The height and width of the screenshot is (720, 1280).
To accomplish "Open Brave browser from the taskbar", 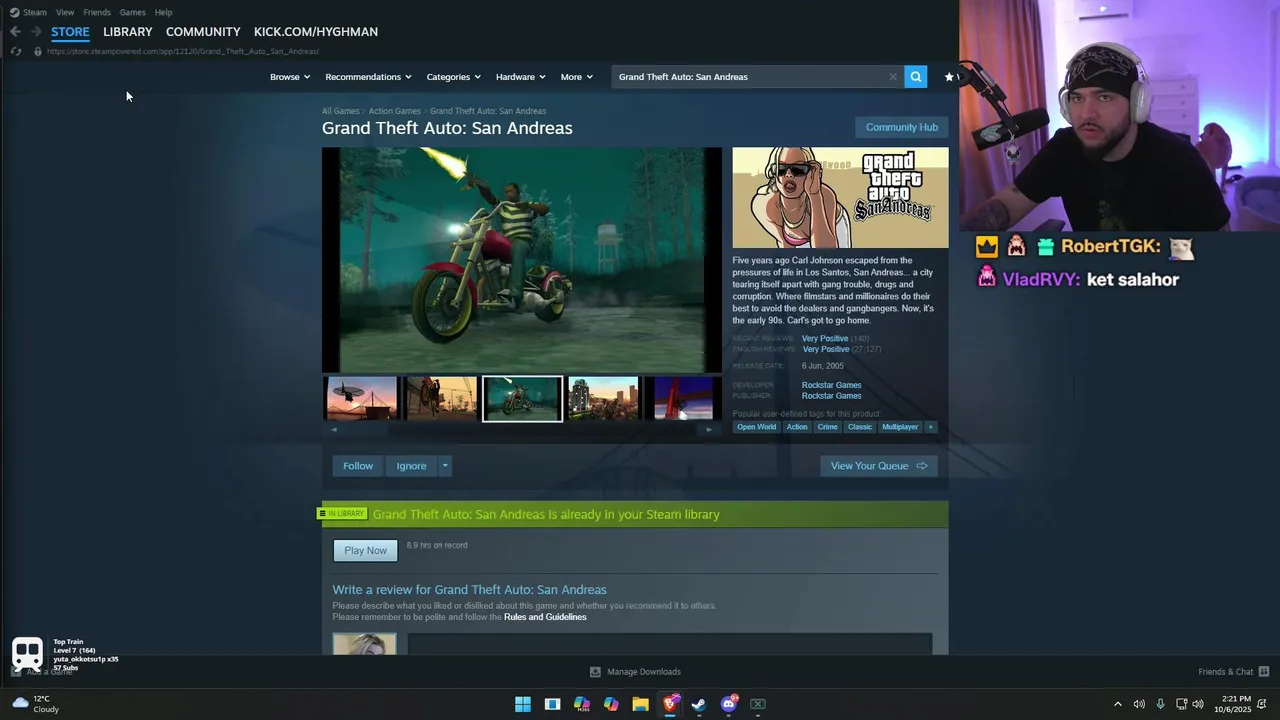I will [670, 704].
